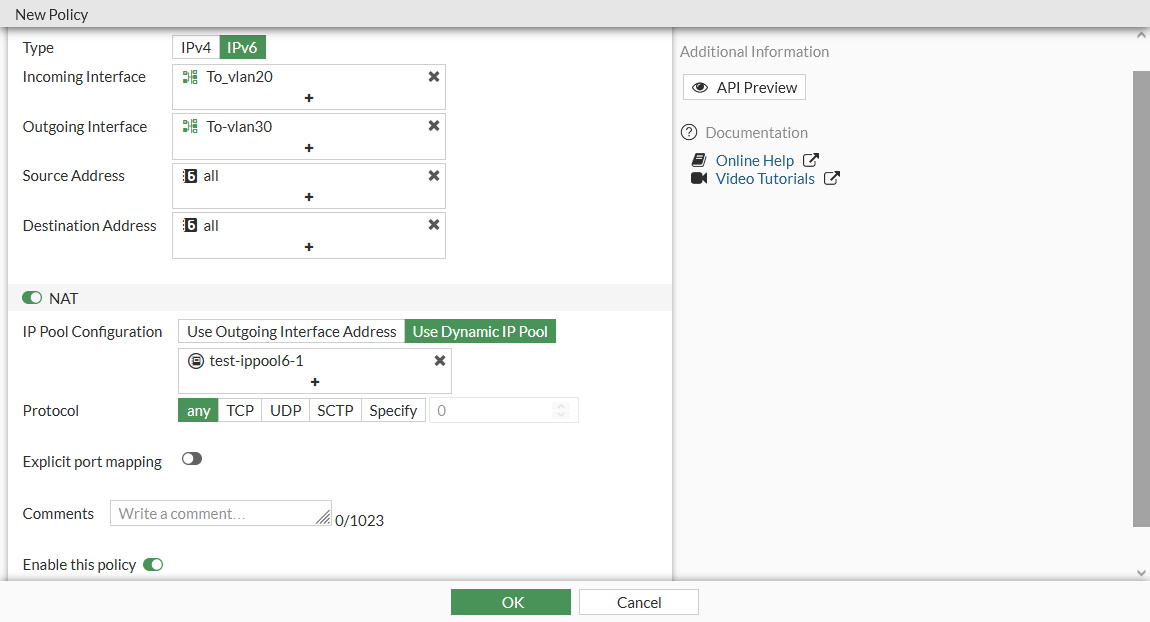
Task: Disable the NAT toggle
Action: (x=30, y=297)
